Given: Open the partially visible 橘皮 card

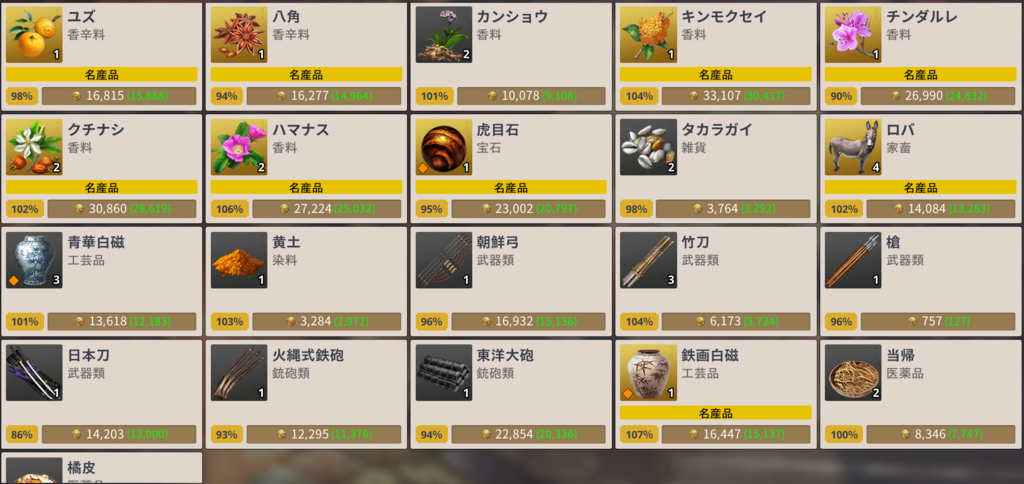Looking at the screenshot, I should tap(101, 468).
